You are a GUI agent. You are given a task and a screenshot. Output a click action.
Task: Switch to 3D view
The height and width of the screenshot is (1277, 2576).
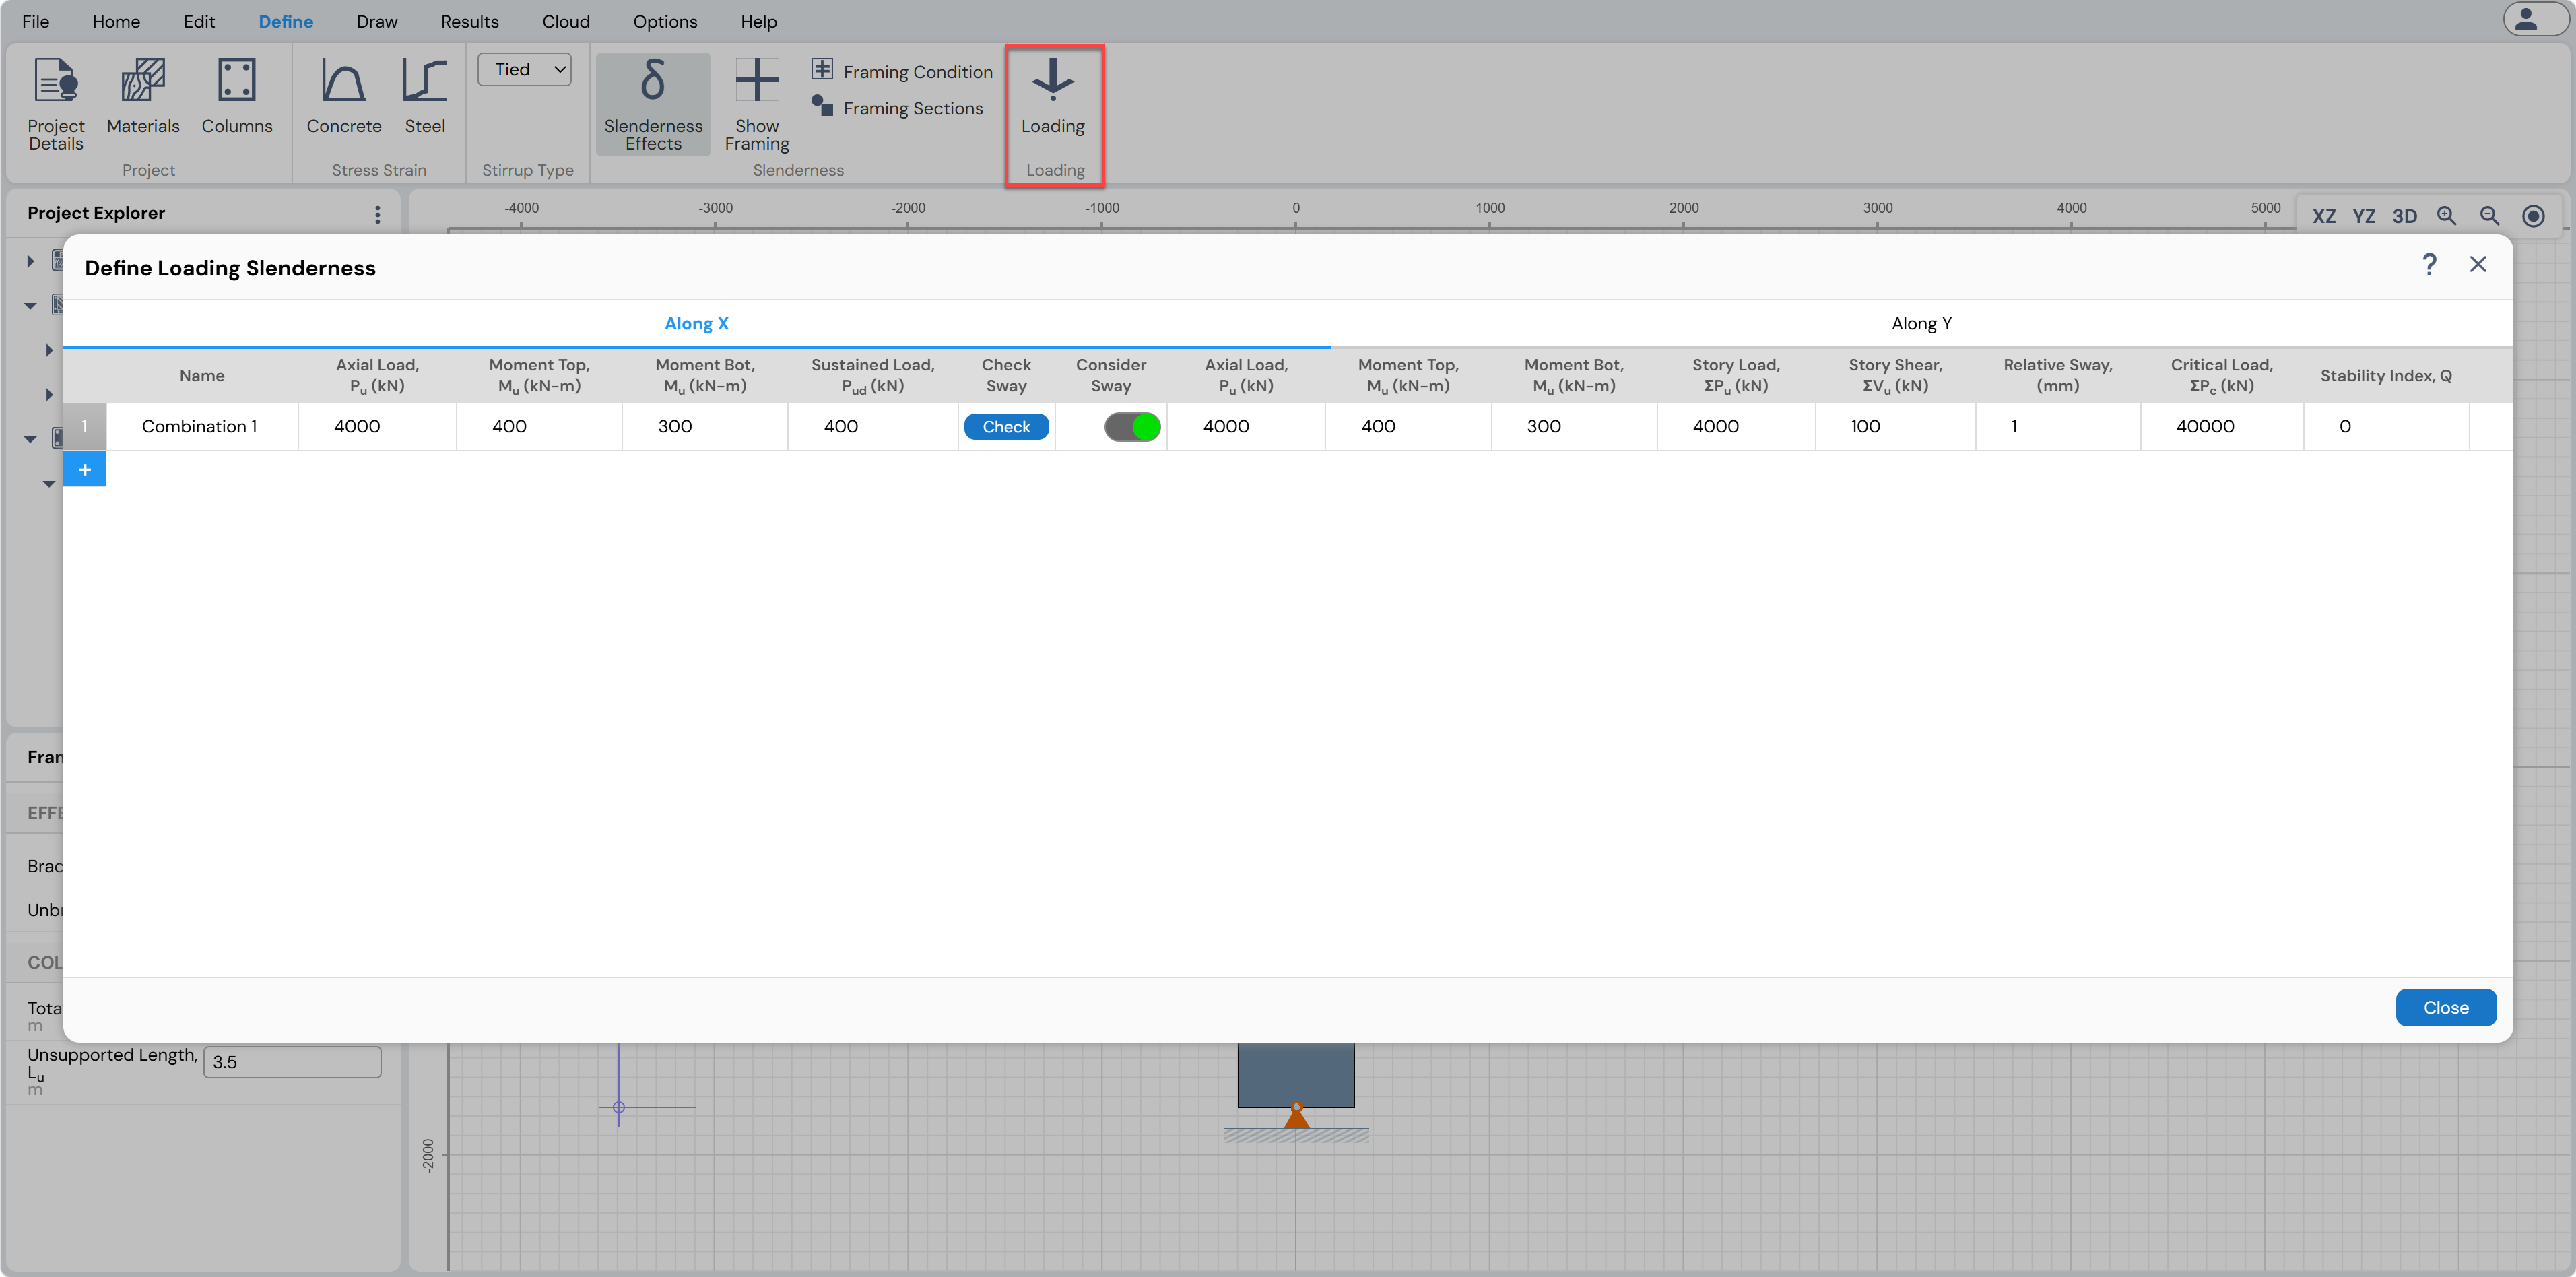click(x=2405, y=216)
